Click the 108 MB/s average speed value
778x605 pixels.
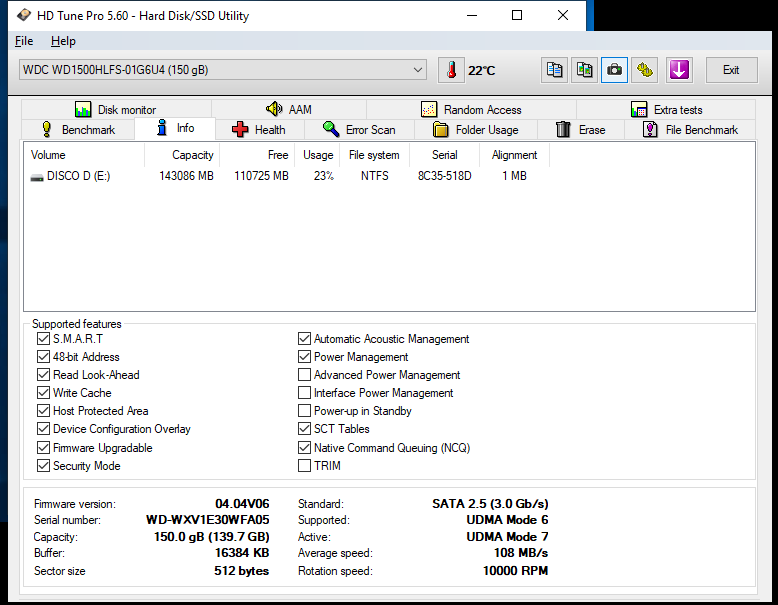tap(521, 553)
